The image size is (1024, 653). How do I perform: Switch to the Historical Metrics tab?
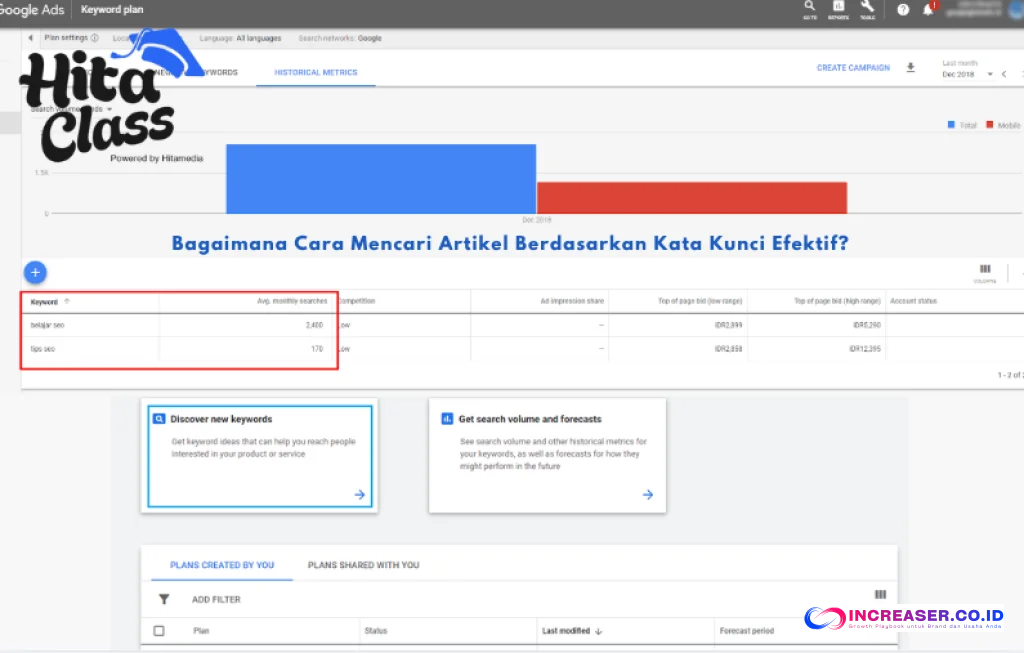click(x=316, y=72)
